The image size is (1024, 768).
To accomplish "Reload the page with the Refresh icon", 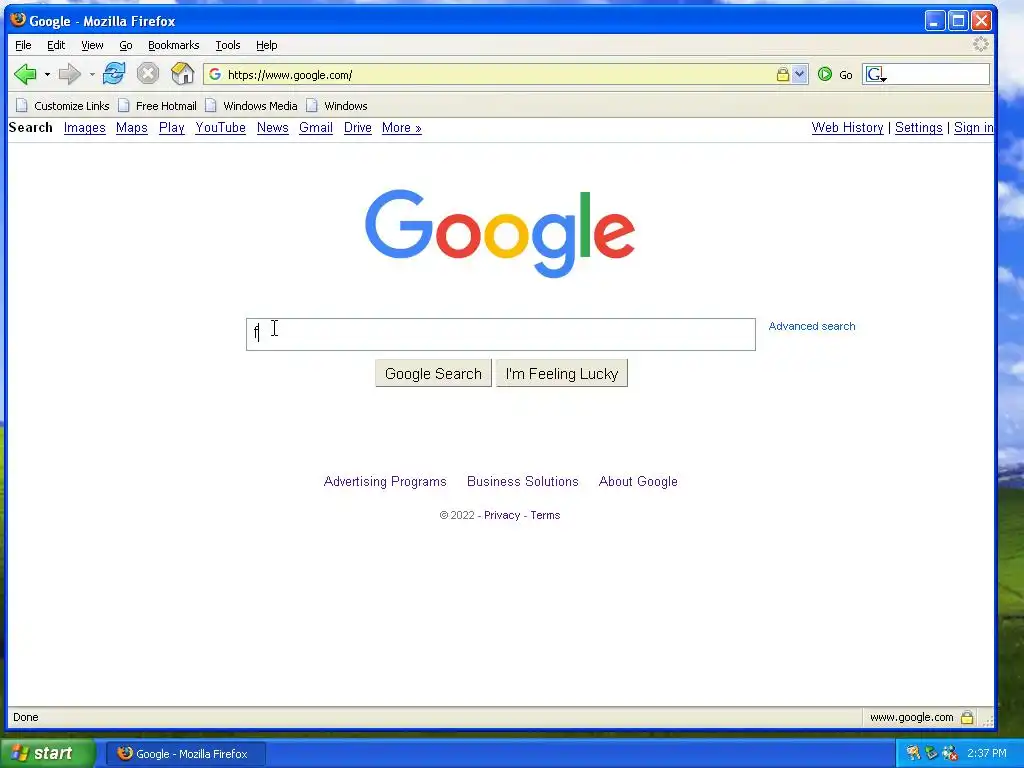I will click(x=114, y=74).
